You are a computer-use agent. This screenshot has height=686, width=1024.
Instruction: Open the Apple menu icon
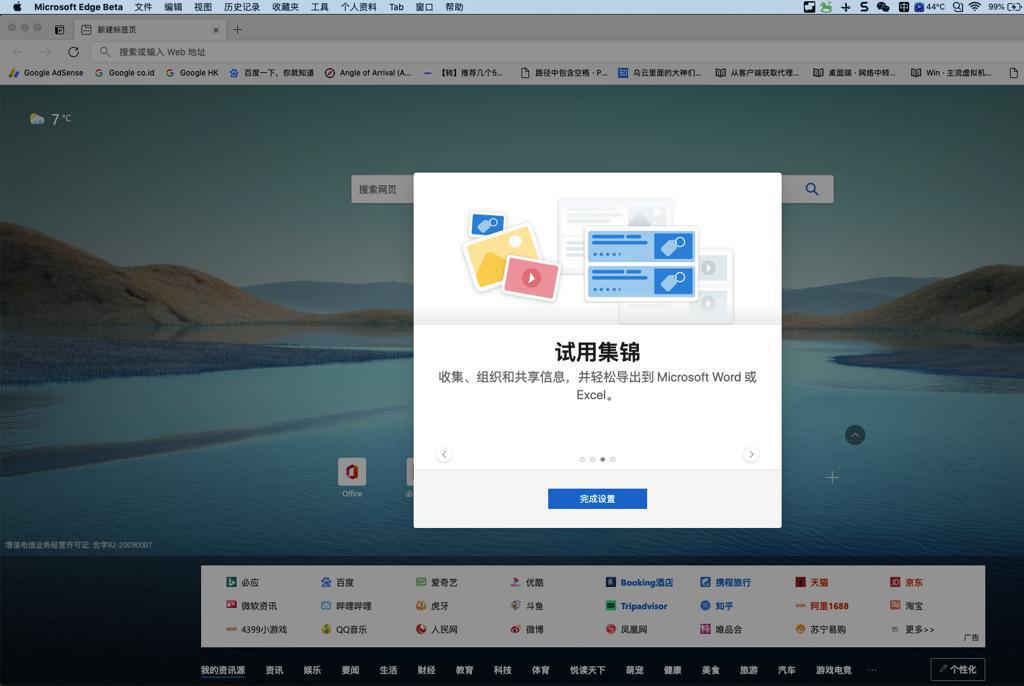[17, 7]
